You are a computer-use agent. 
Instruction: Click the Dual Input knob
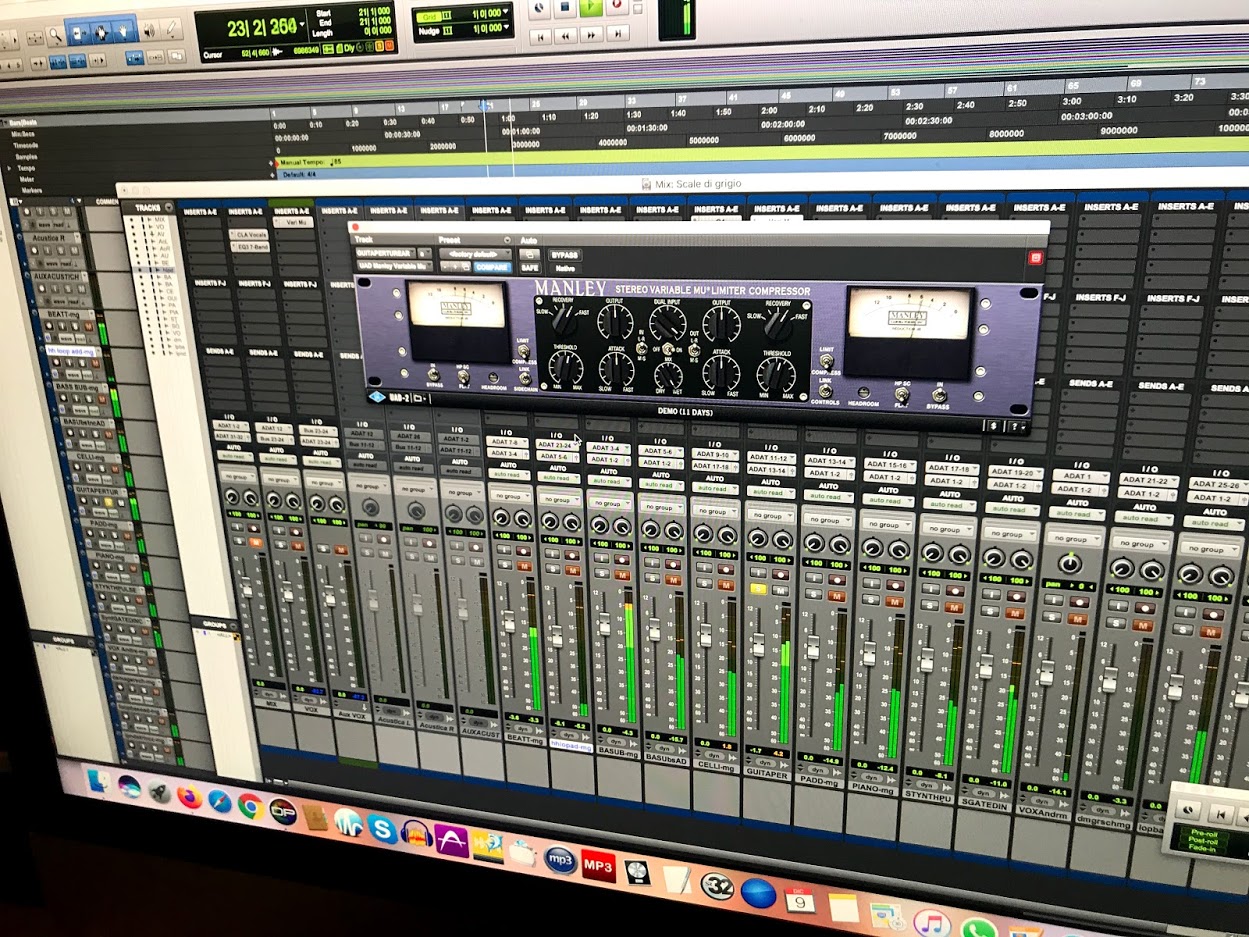pyautogui.click(x=666, y=325)
